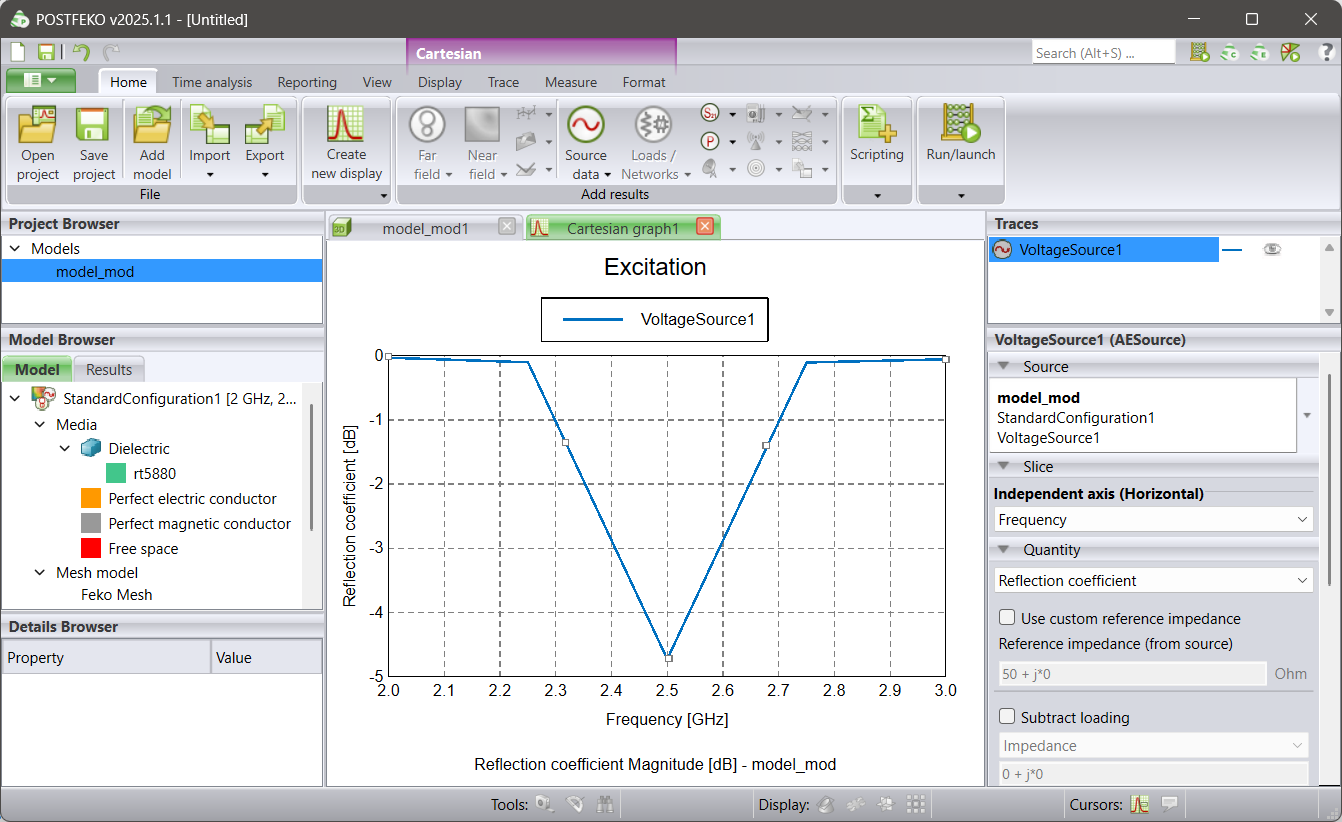Open the Format ribbon tab
The image size is (1342, 822).
pos(644,83)
